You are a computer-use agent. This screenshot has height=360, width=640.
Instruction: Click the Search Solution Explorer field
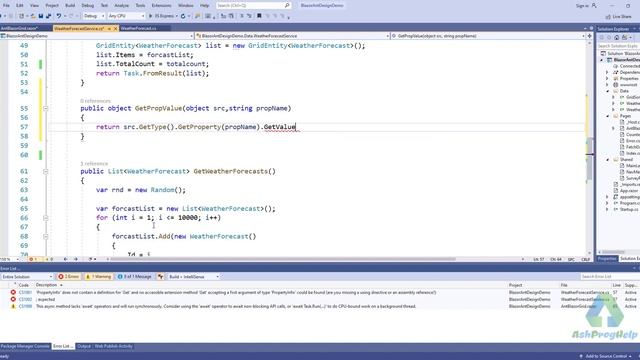click(618, 46)
